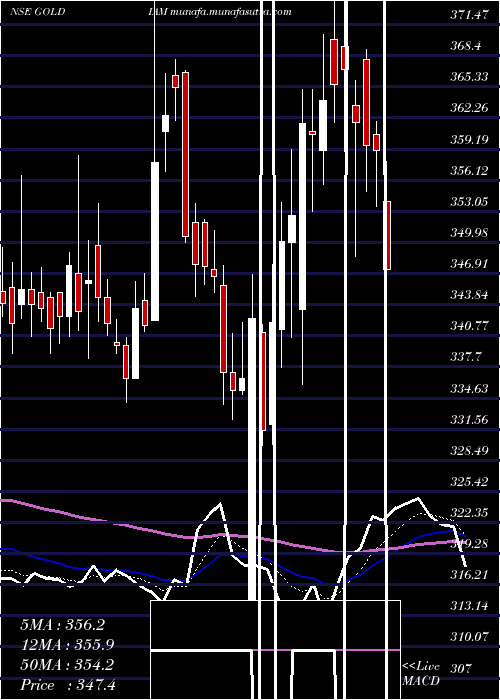Select the 307 price axis label
Screen dimensions: 500x700
(461, 669)
